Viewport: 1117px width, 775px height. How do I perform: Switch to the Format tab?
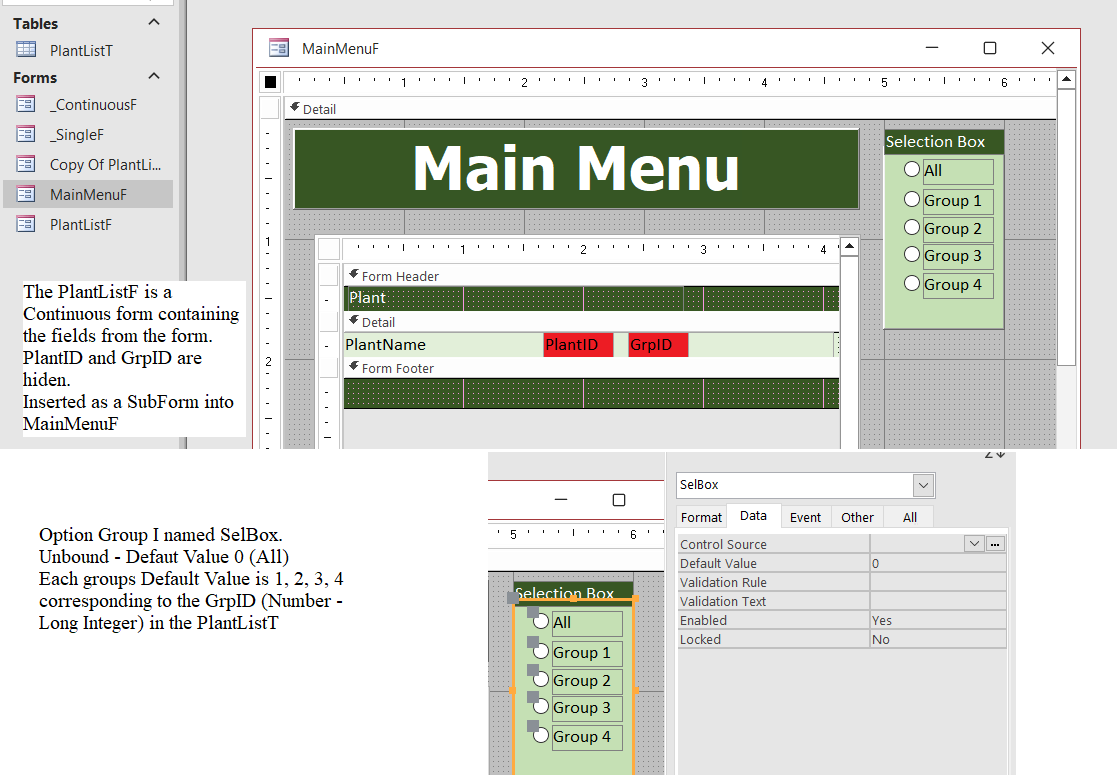click(701, 517)
